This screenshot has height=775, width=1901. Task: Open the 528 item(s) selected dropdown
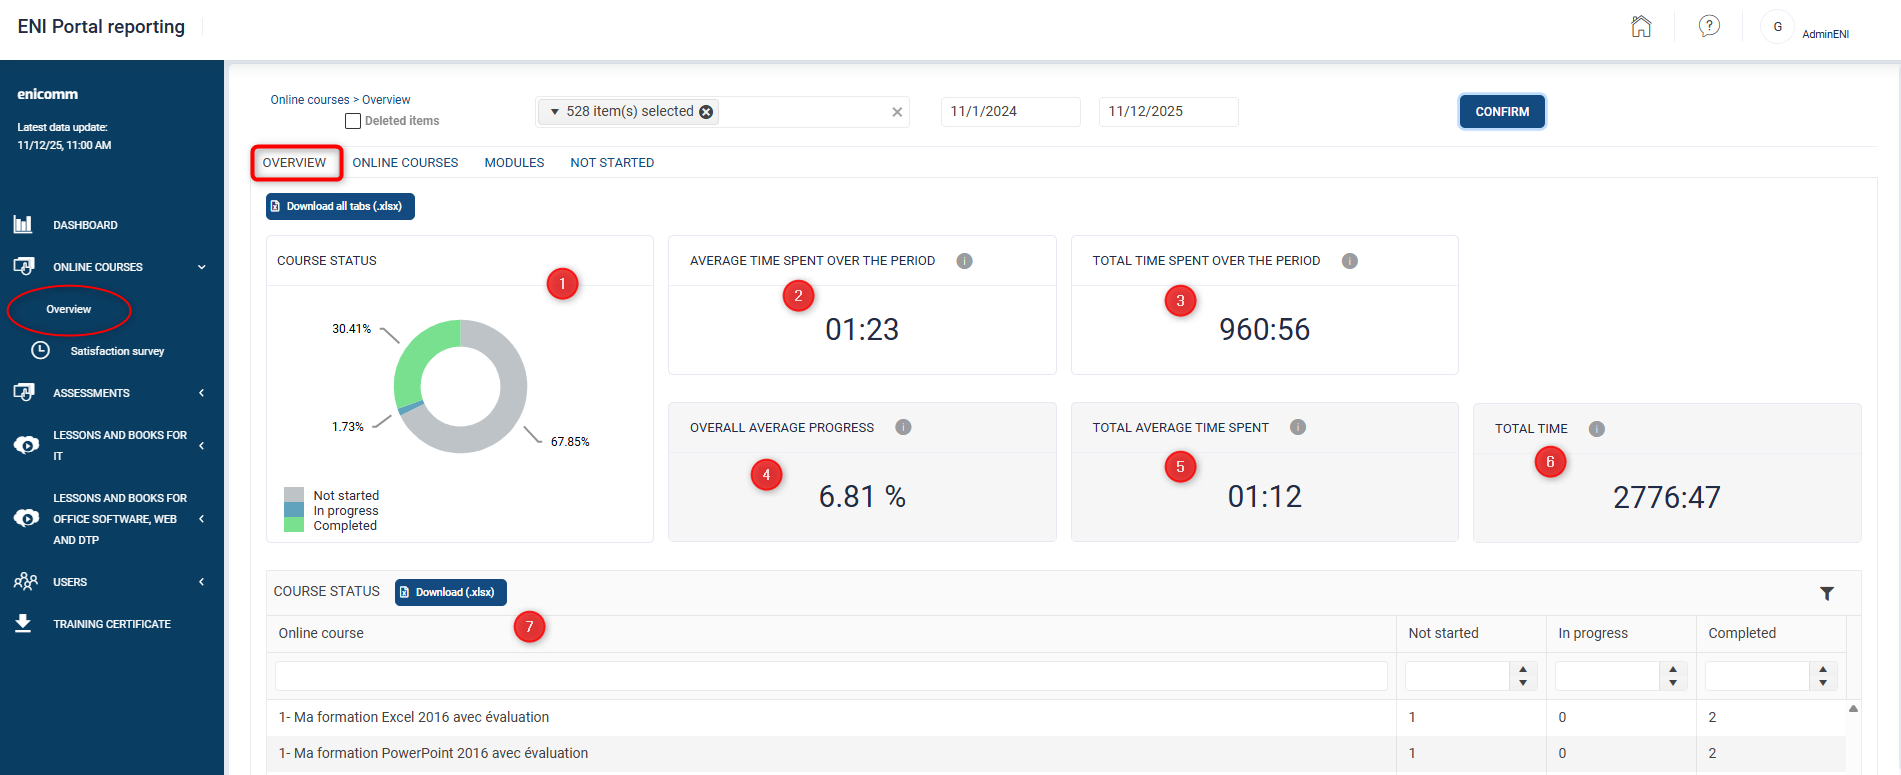(555, 112)
